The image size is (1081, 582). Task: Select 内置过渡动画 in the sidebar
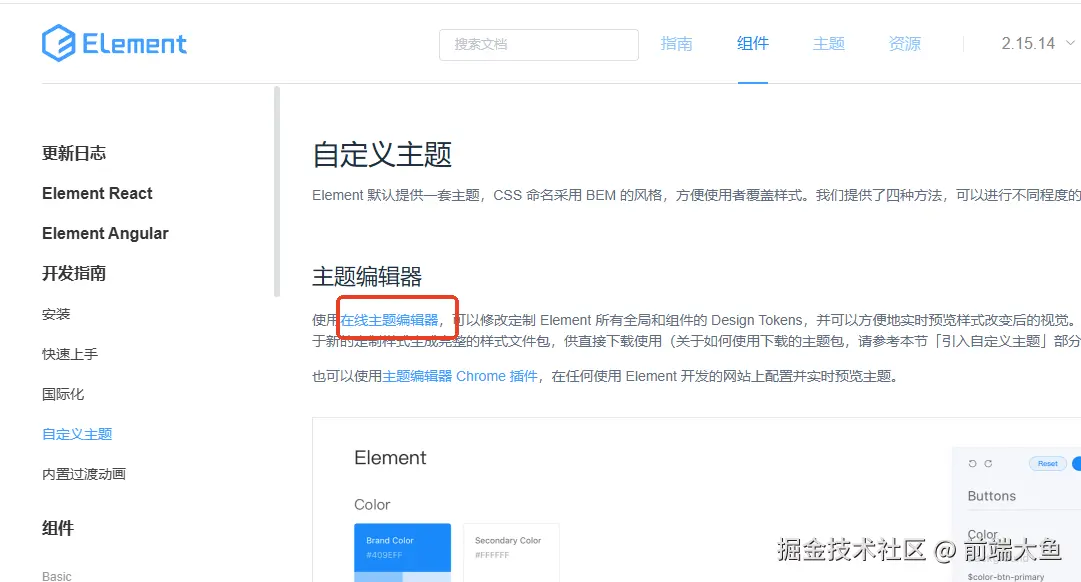point(83,474)
